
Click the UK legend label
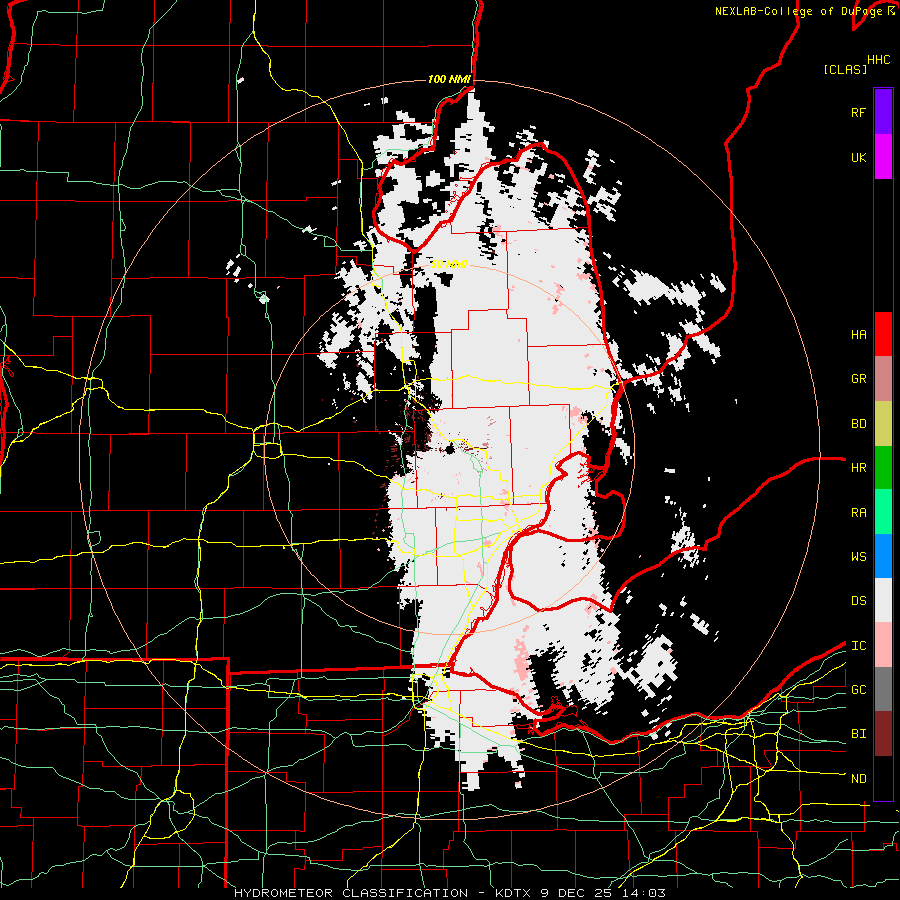(858, 157)
